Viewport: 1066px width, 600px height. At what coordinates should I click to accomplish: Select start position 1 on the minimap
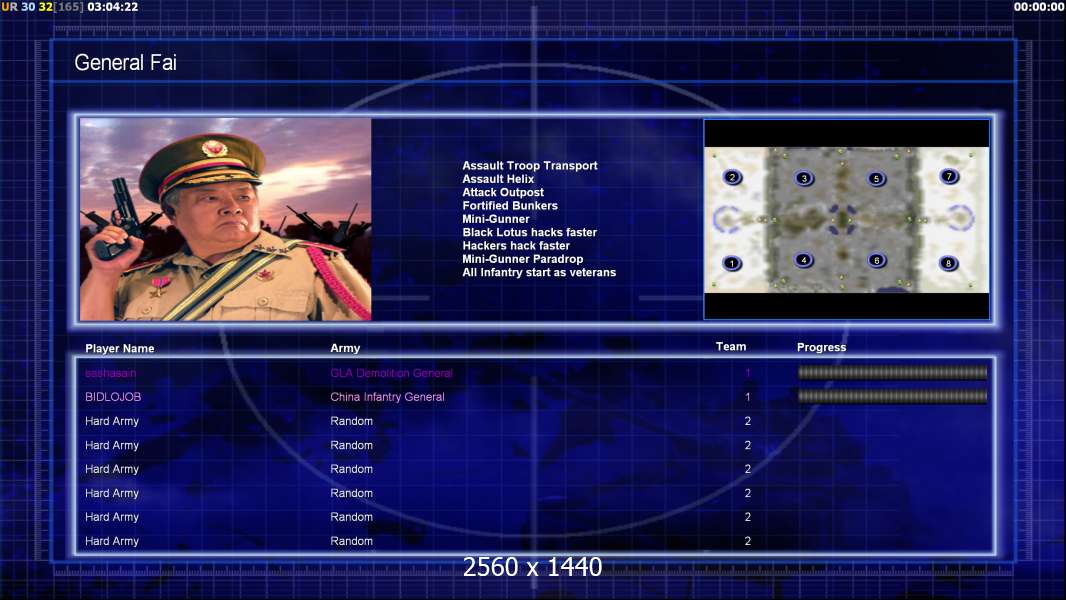[732, 263]
